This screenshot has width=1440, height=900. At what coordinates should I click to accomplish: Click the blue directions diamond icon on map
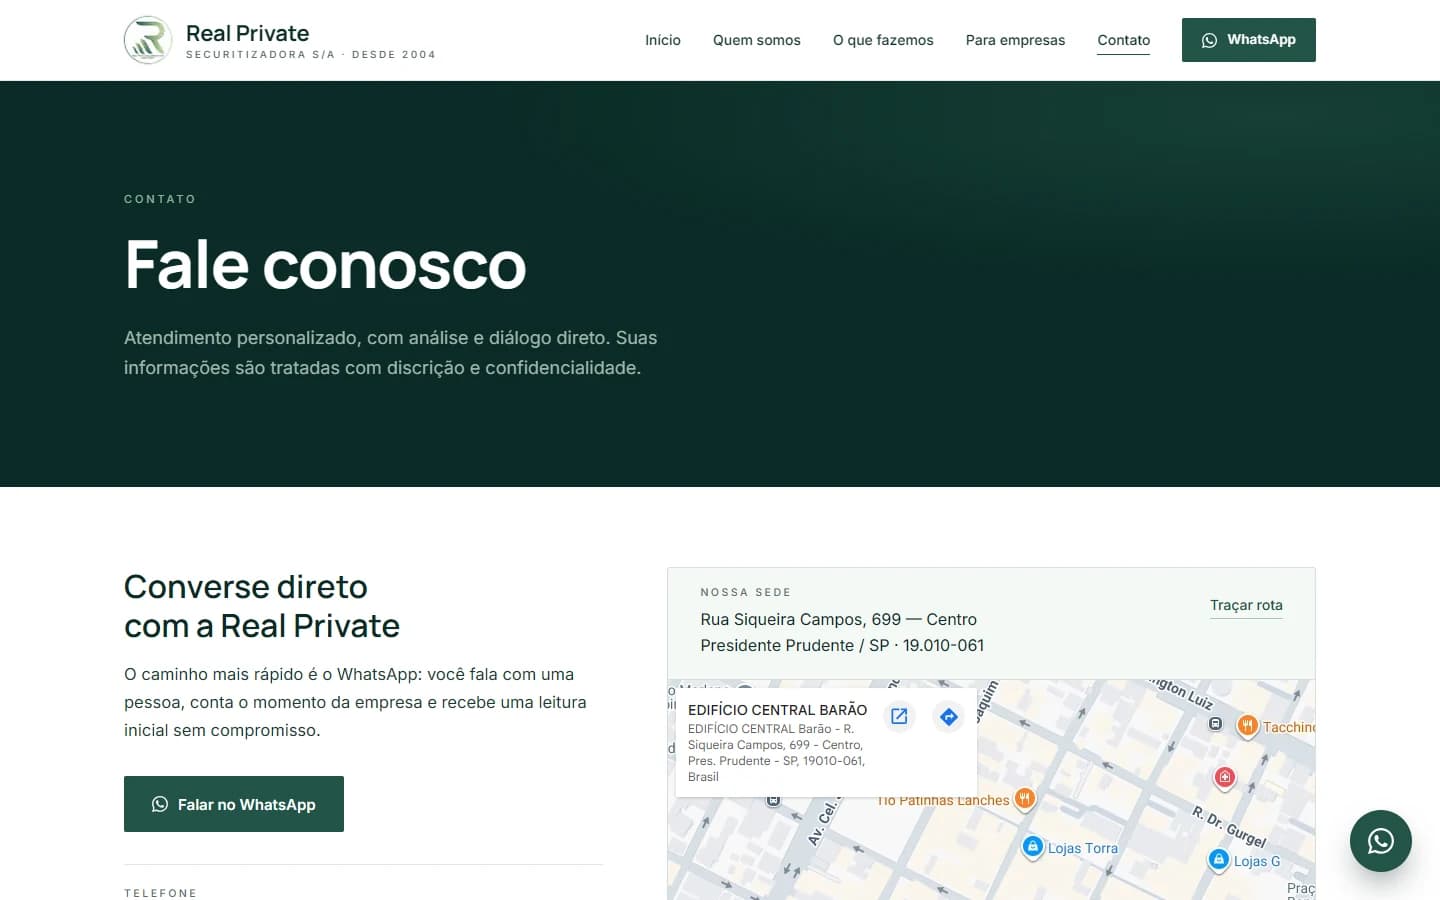pyautogui.click(x=949, y=716)
